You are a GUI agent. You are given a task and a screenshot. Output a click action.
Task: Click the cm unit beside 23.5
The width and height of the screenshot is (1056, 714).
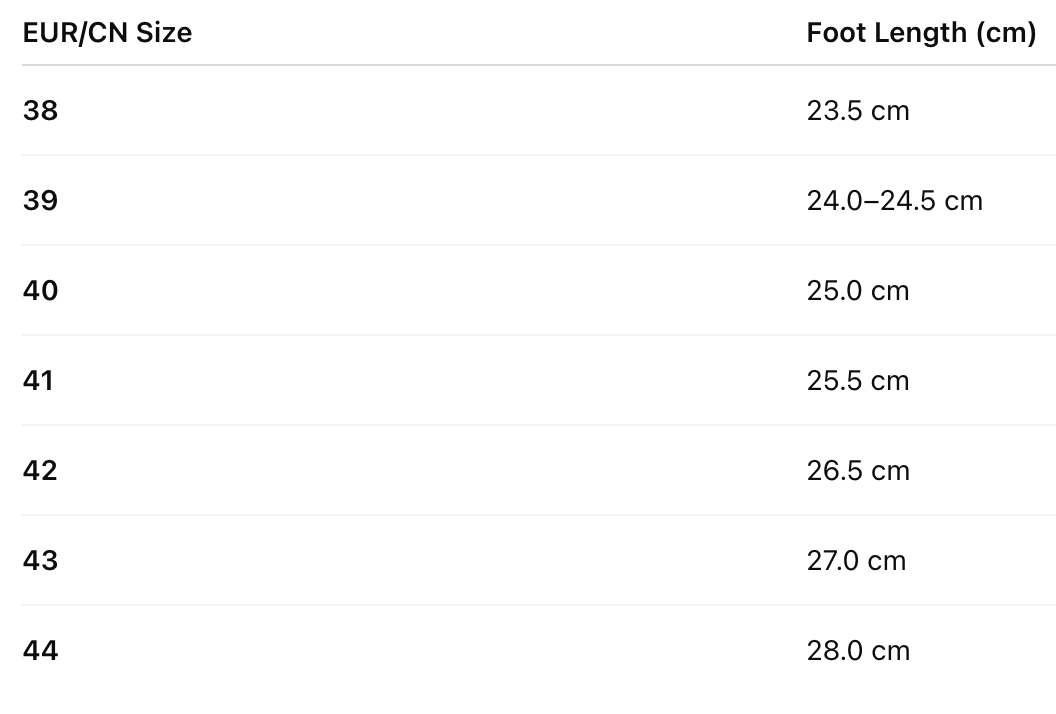(890, 110)
